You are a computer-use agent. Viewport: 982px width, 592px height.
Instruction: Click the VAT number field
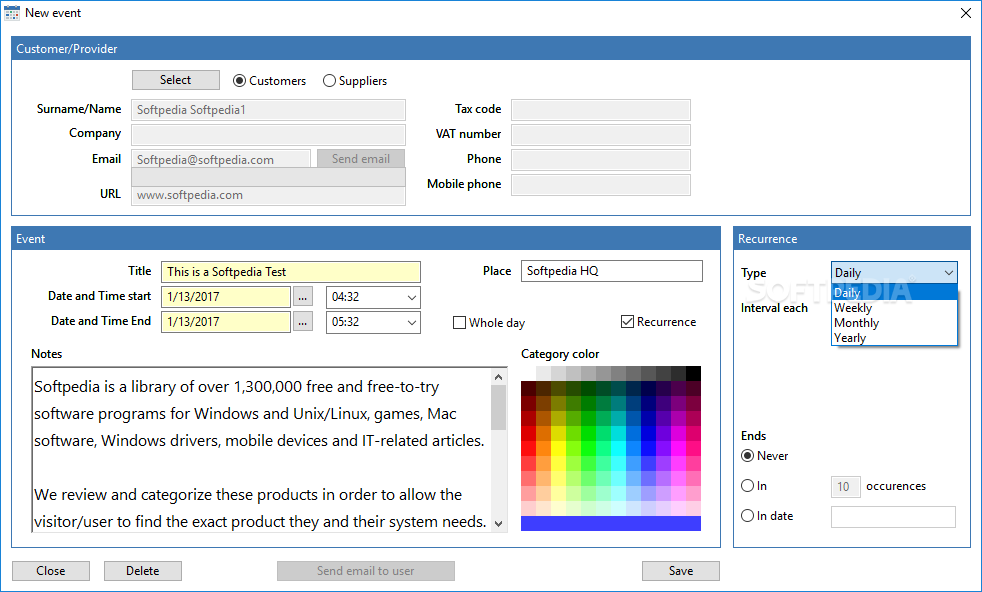click(601, 135)
